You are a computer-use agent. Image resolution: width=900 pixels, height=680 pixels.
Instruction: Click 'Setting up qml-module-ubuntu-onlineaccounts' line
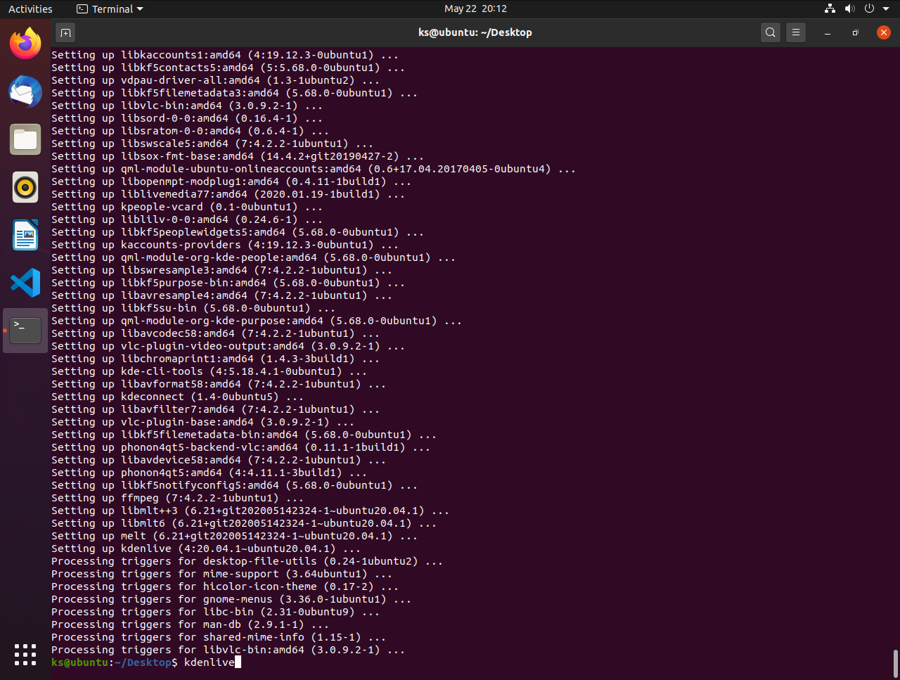313,169
